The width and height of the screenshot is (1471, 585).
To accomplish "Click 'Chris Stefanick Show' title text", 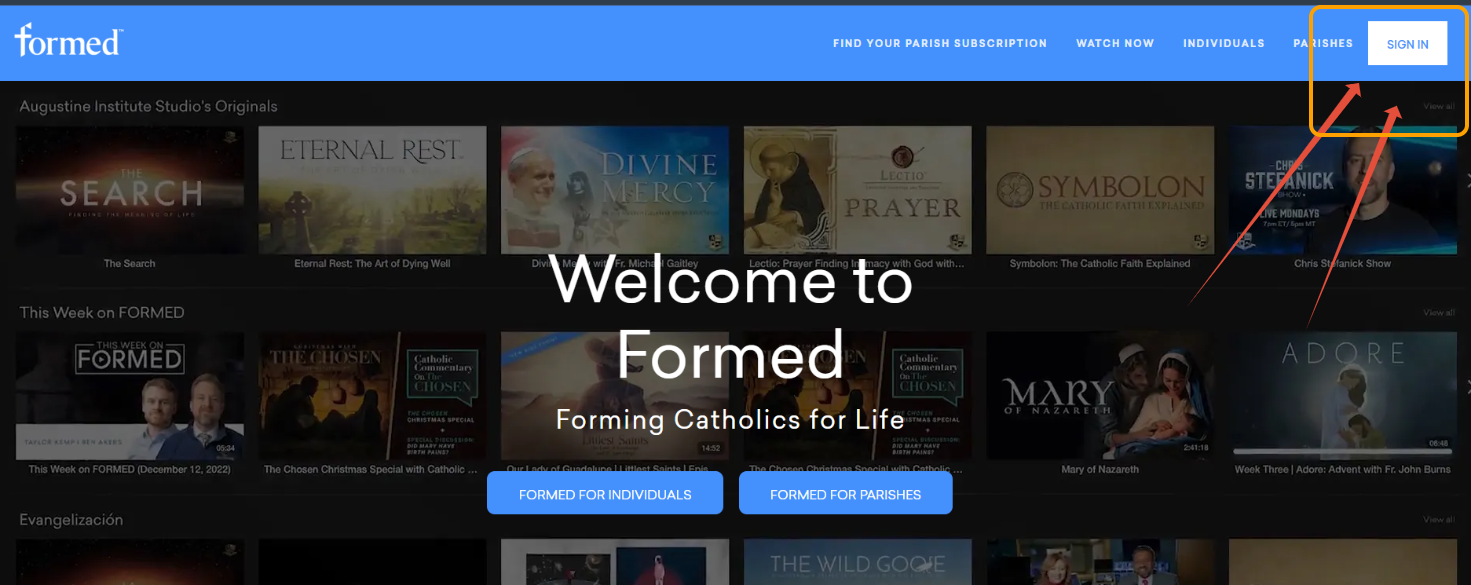I will coord(1343,264).
